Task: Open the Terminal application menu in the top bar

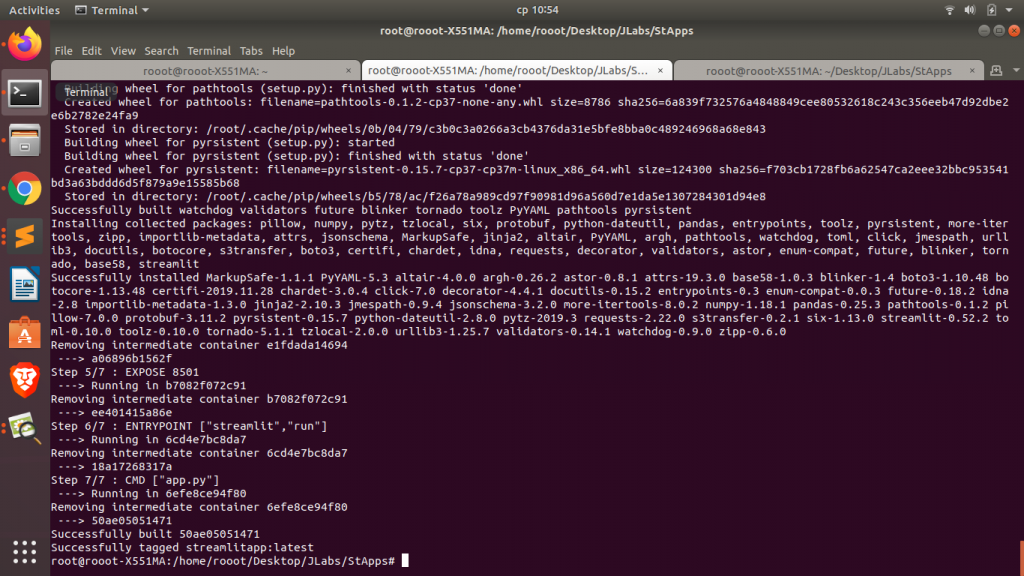Action: [x=110, y=9]
